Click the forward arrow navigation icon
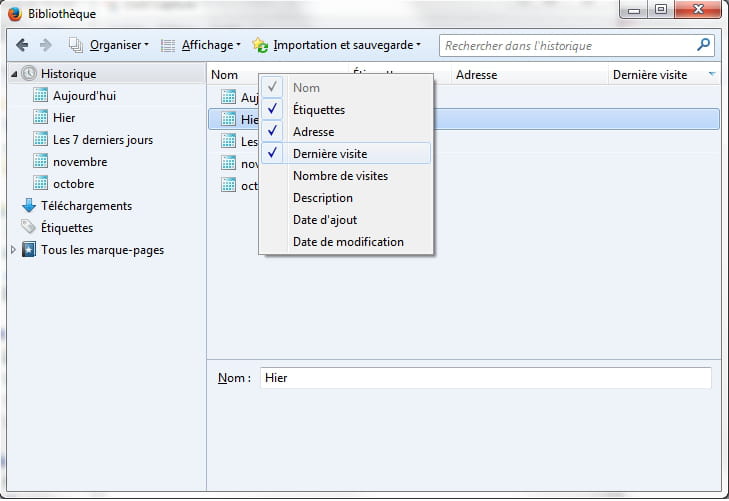The width and height of the screenshot is (729, 501). (x=46, y=45)
